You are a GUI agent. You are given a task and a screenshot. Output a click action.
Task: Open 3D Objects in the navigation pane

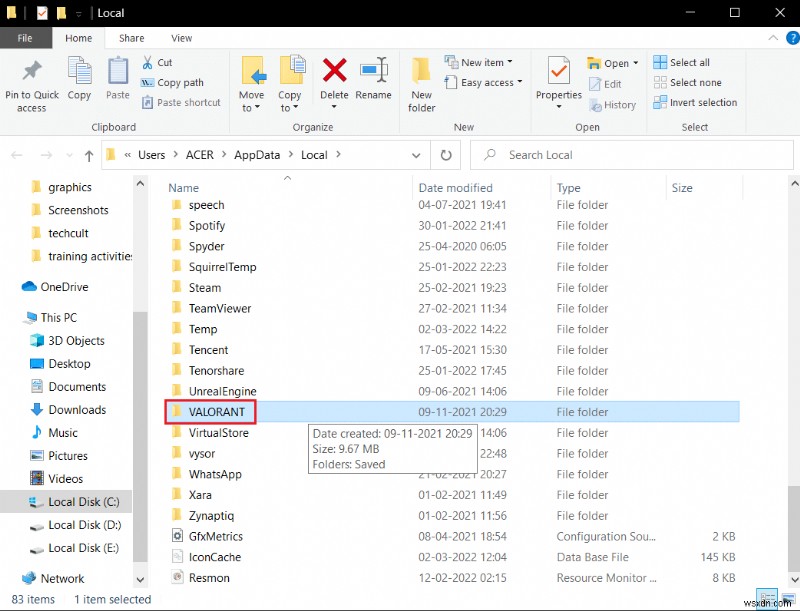tap(67, 341)
